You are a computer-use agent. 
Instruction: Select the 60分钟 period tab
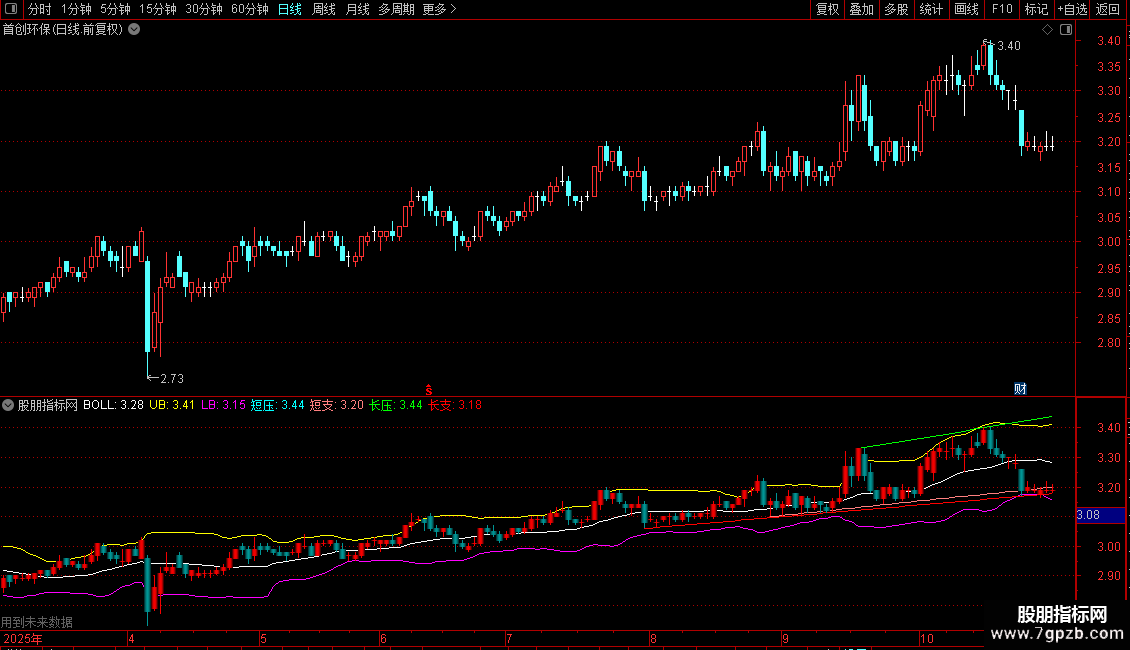[x=250, y=9]
